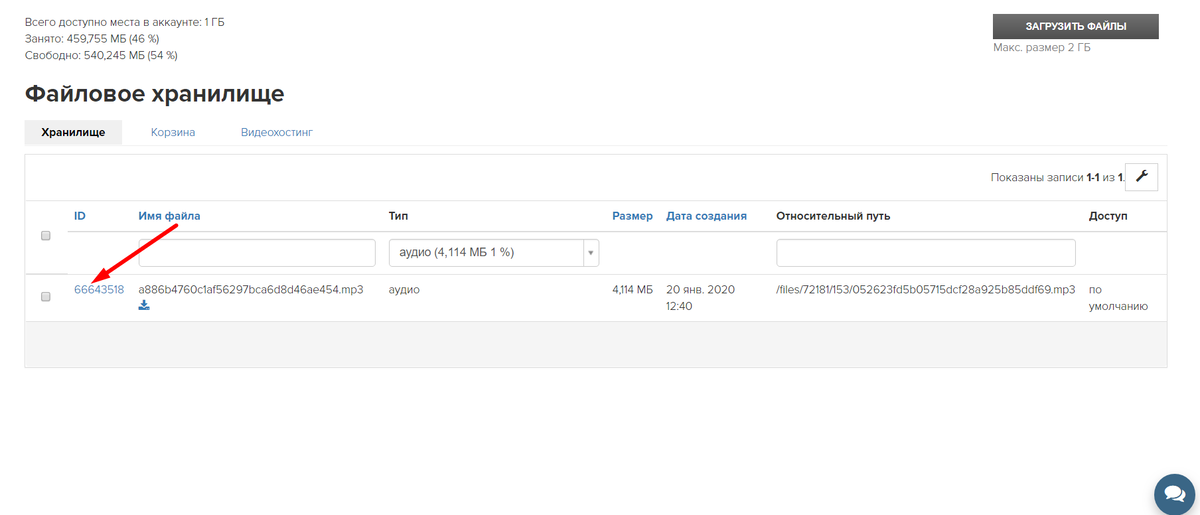This screenshot has width=1200, height=515.
Task: Click the mp3 file name text
Action: (x=250, y=290)
